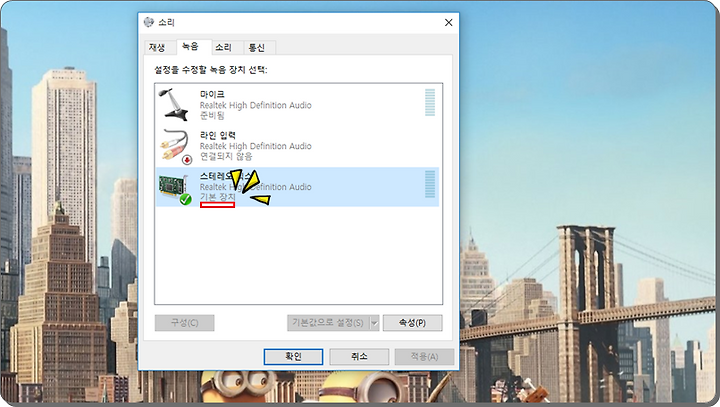This screenshot has width=720, height=407.
Task: Click the 마이크 volume level meter
Action: tap(430, 102)
